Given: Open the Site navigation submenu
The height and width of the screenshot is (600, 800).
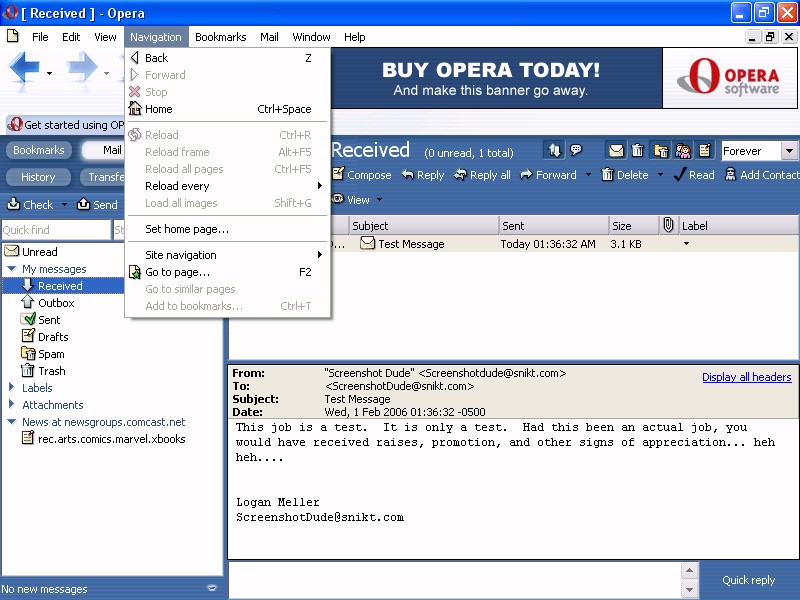Looking at the screenshot, I should [228, 255].
